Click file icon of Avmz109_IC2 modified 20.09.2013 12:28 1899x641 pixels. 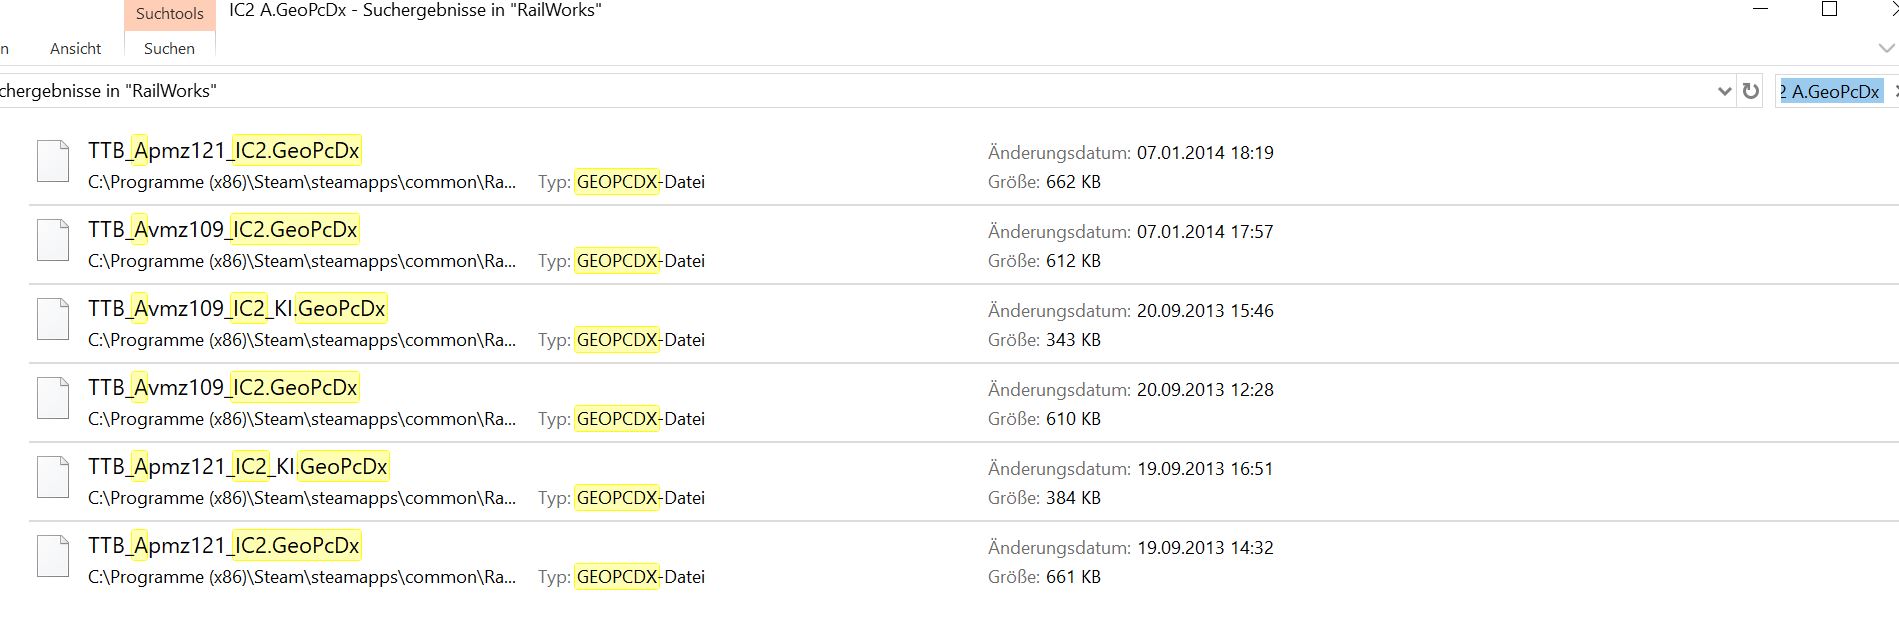[x=53, y=399]
